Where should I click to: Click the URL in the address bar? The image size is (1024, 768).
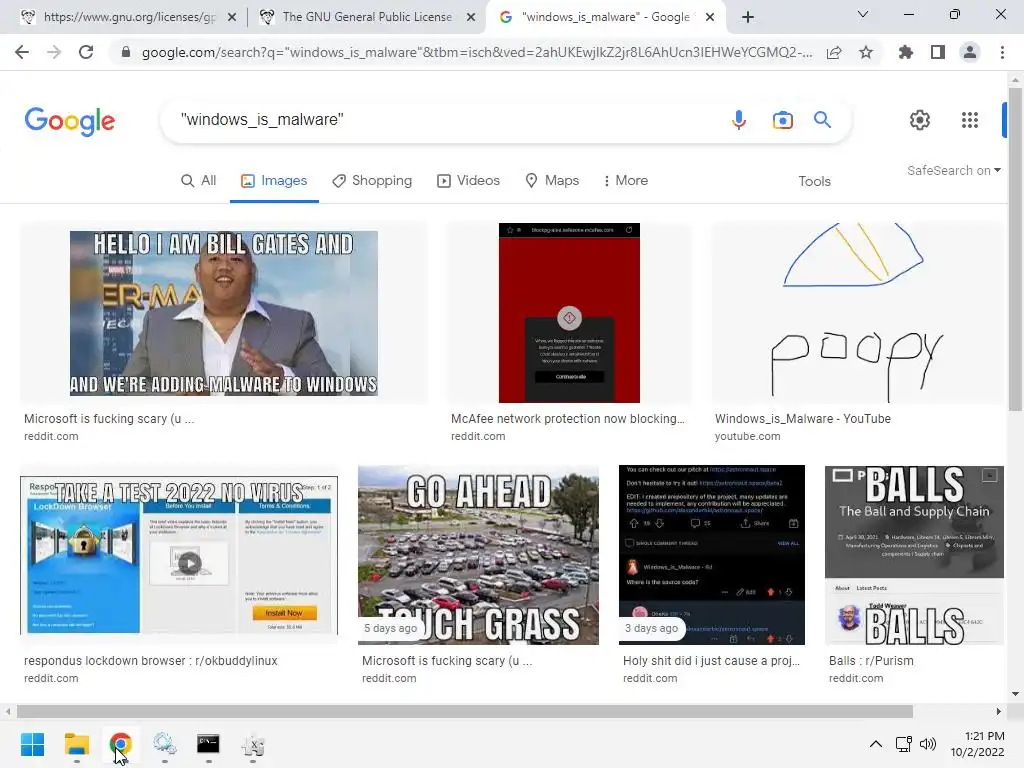pos(477,52)
